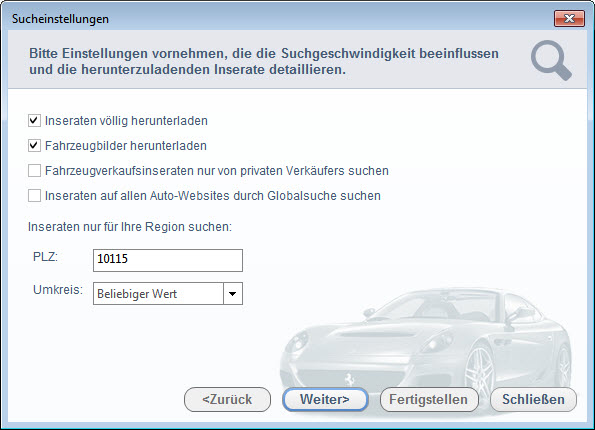Click 'Inseraten nur für Ihre Region suchen' text

click(130, 227)
